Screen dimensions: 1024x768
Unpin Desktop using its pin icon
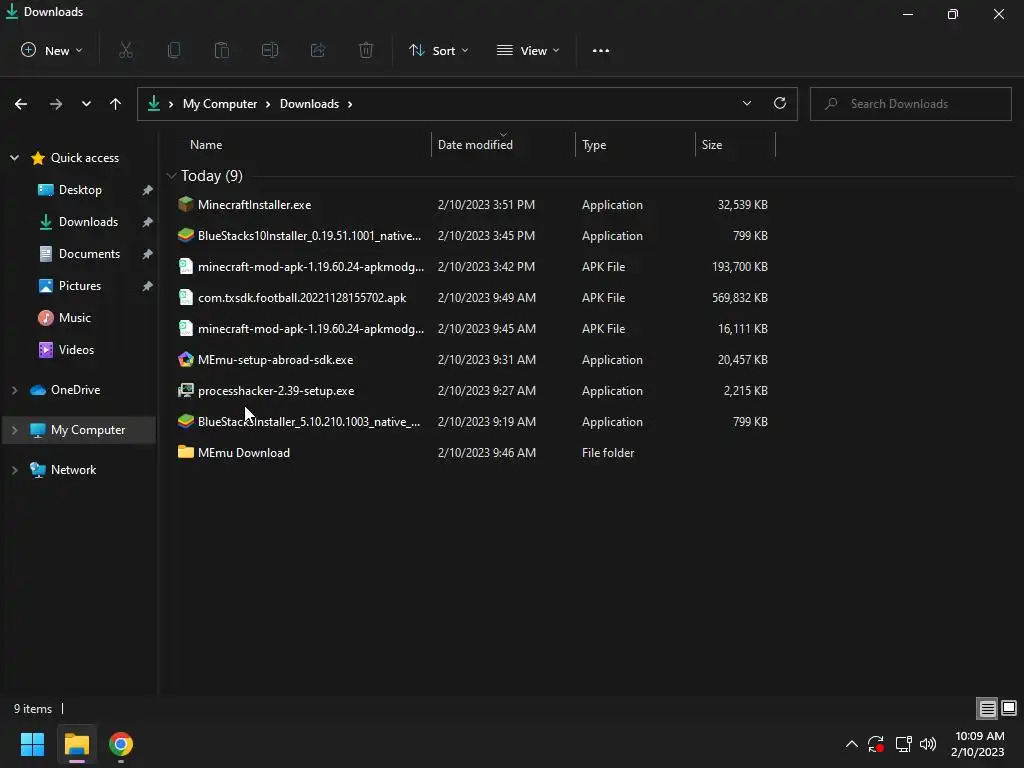coord(148,189)
